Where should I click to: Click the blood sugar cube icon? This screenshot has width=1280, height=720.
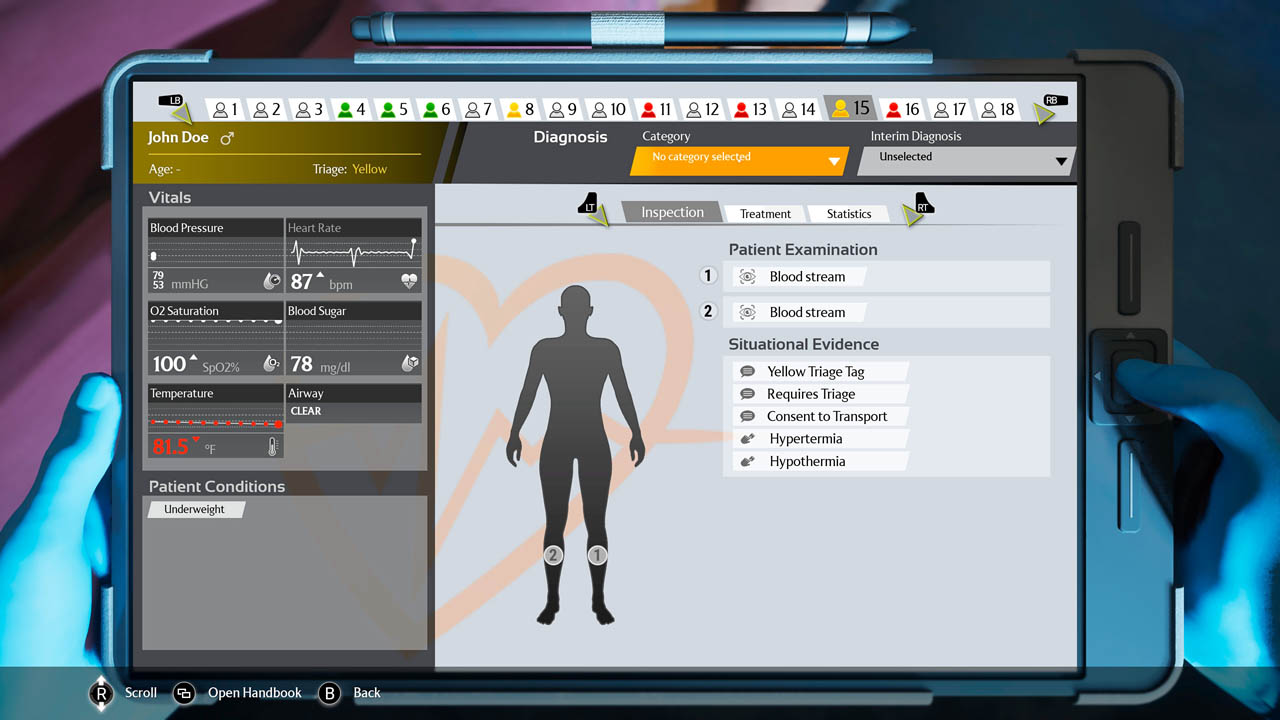point(410,364)
